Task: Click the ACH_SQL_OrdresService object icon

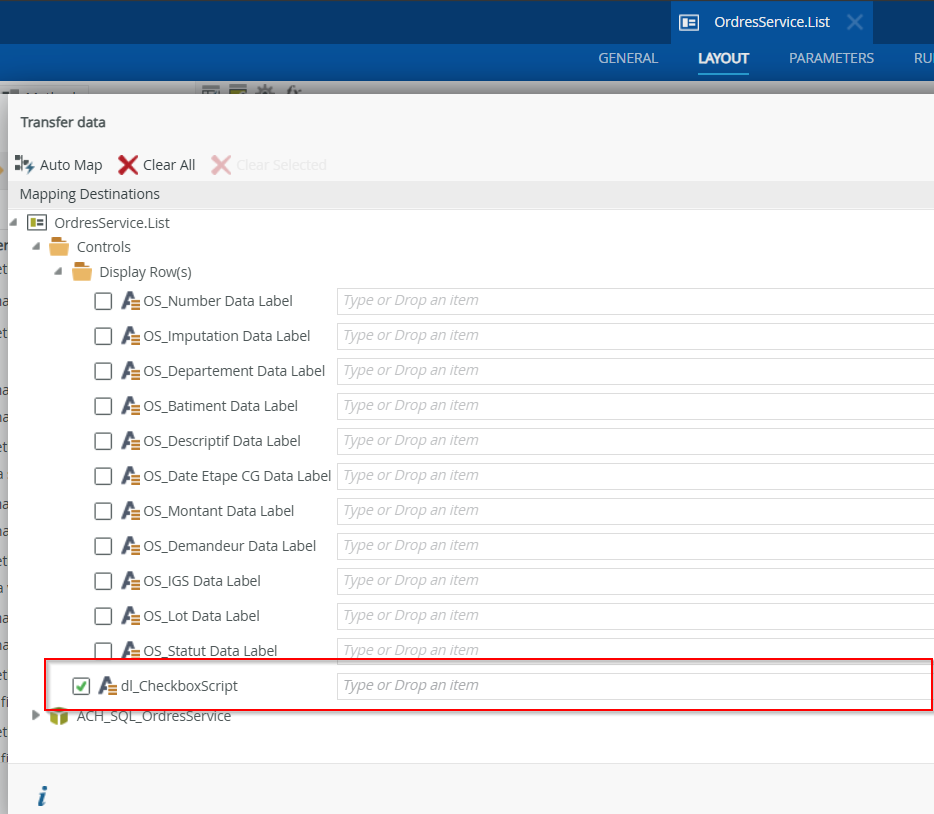Action: (x=59, y=716)
